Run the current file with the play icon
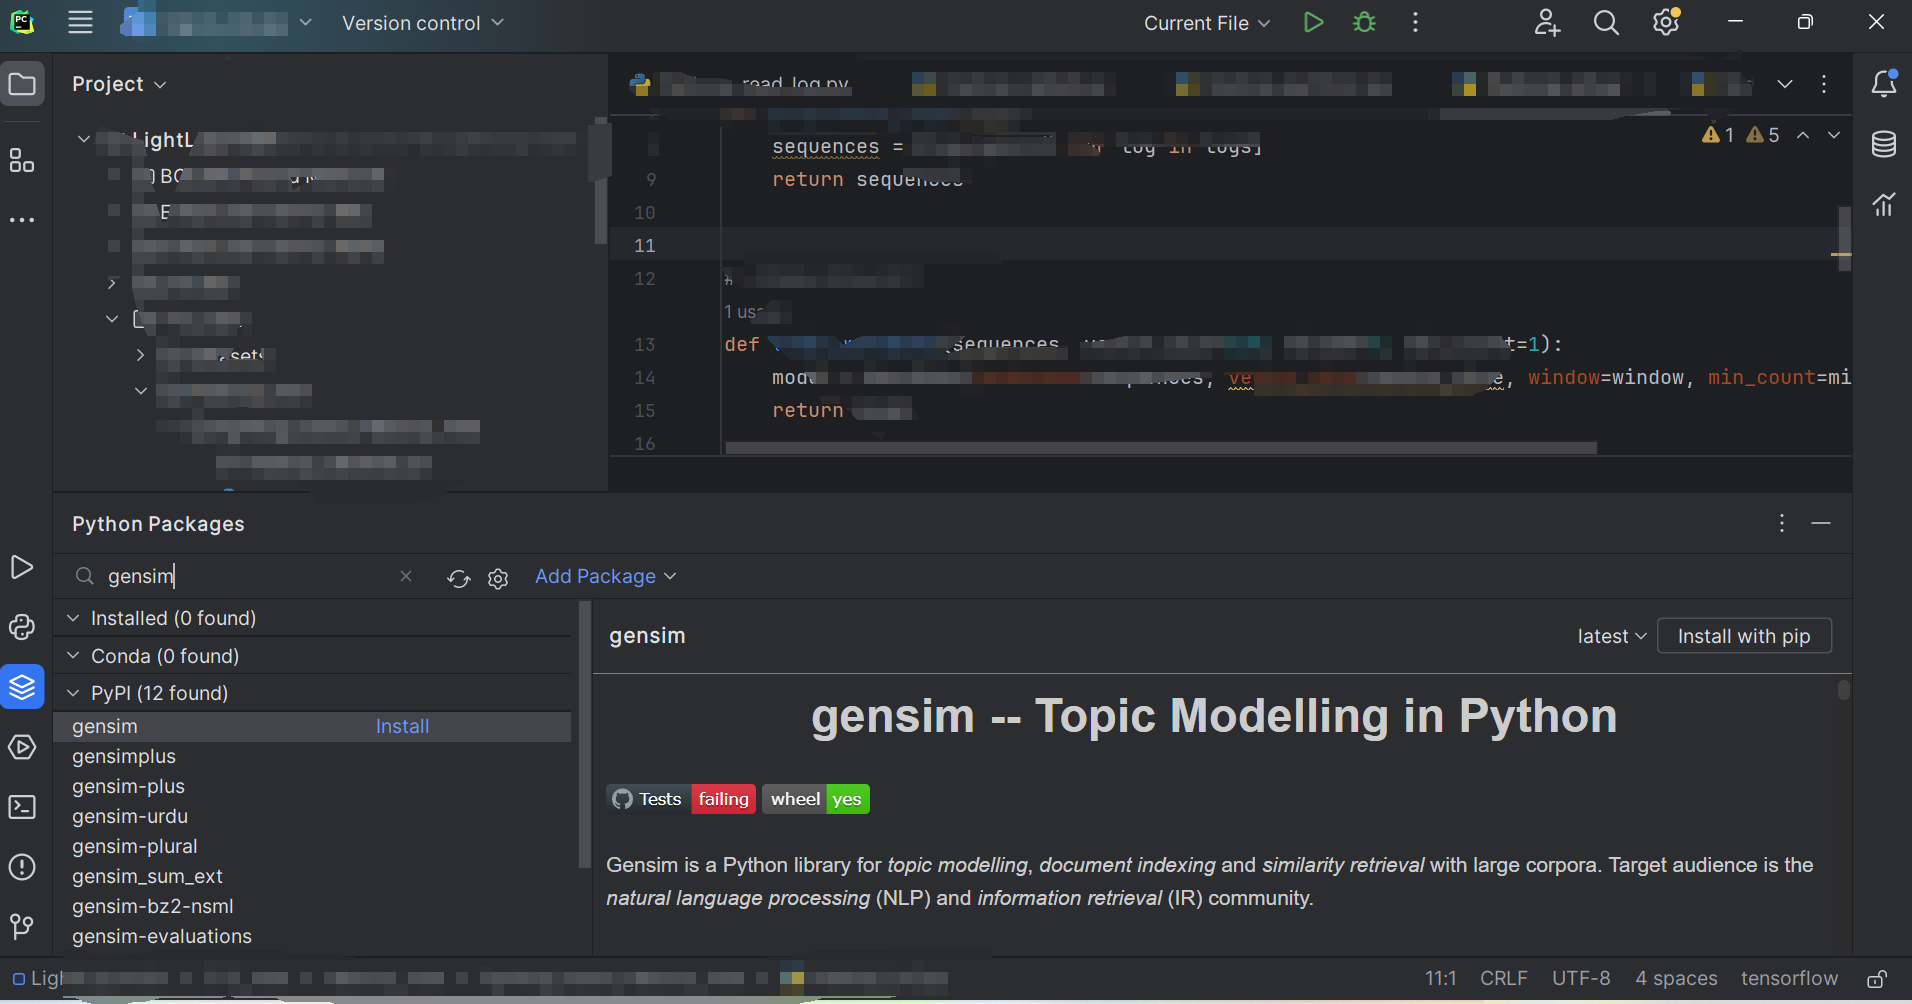The height and width of the screenshot is (1004, 1912). (1313, 22)
